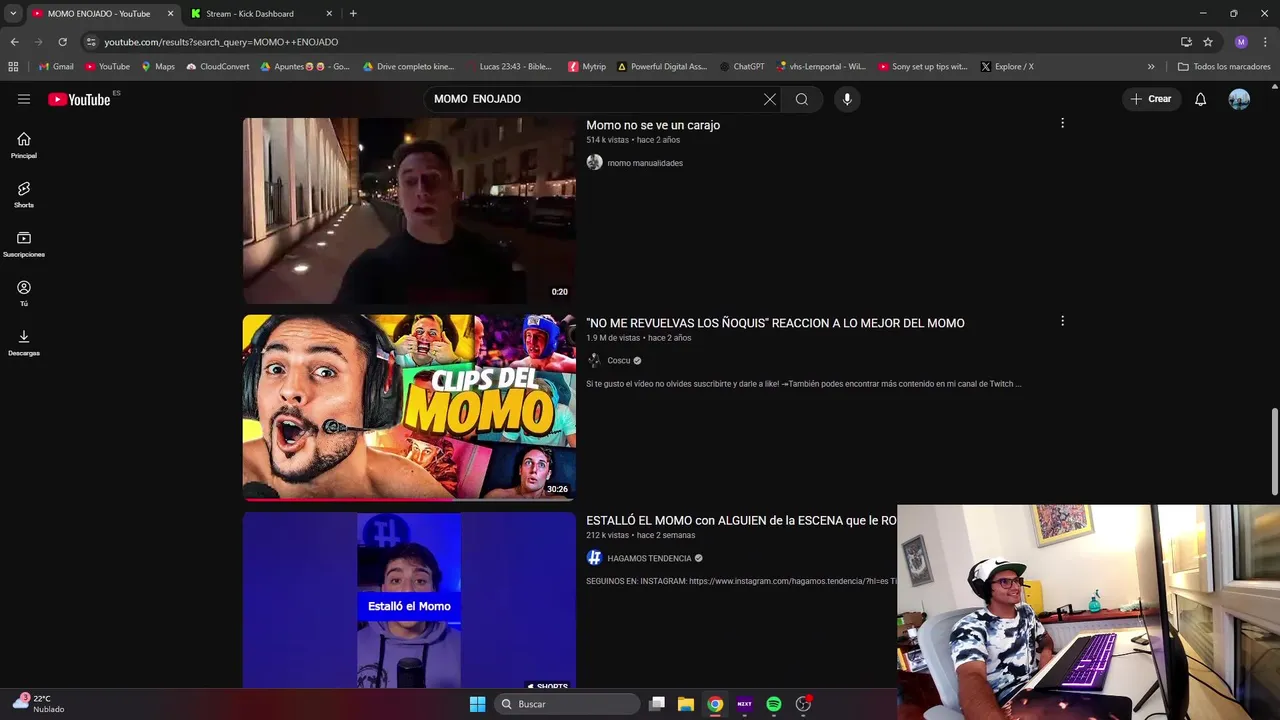Image resolution: width=1280 pixels, height=720 pixels.
Task: Open the ChatGPT bookmark
Action: pyautogui.click(x=742, y=67)
